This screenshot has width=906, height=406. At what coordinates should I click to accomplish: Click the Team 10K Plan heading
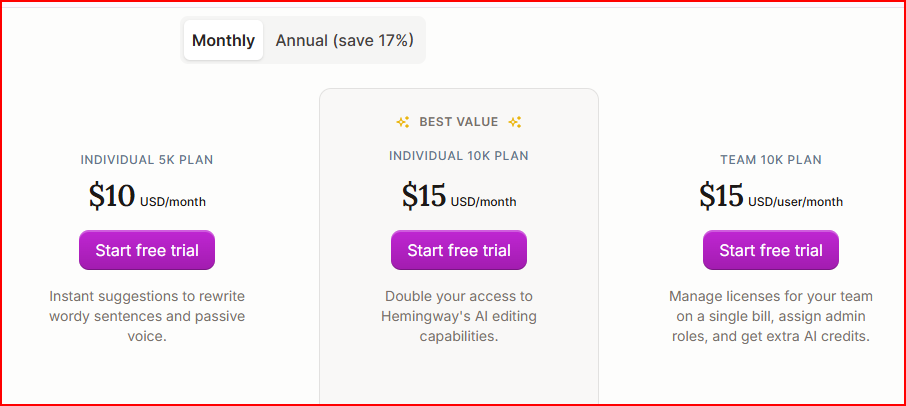tap(771, 159)
